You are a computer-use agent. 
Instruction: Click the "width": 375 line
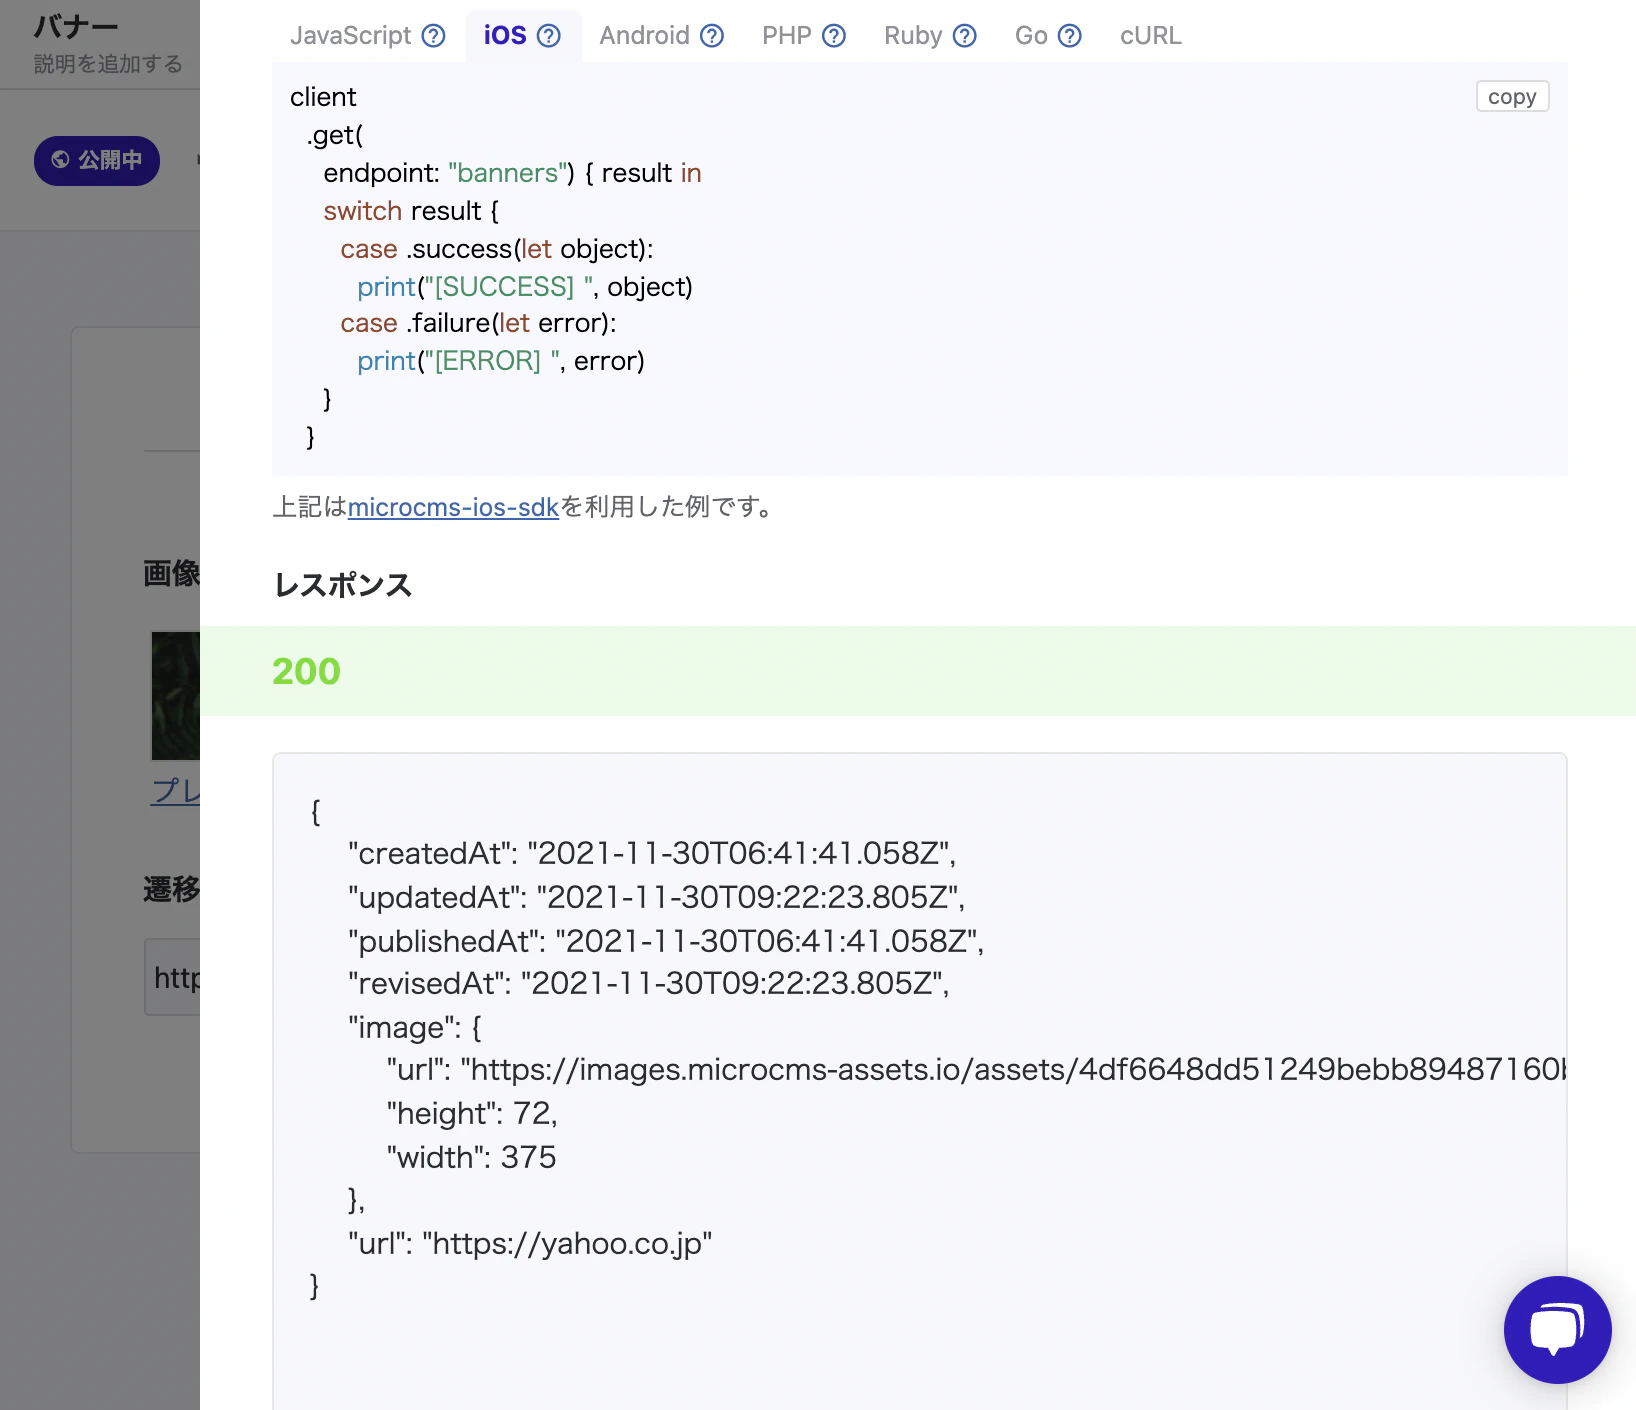point(471,1157)
